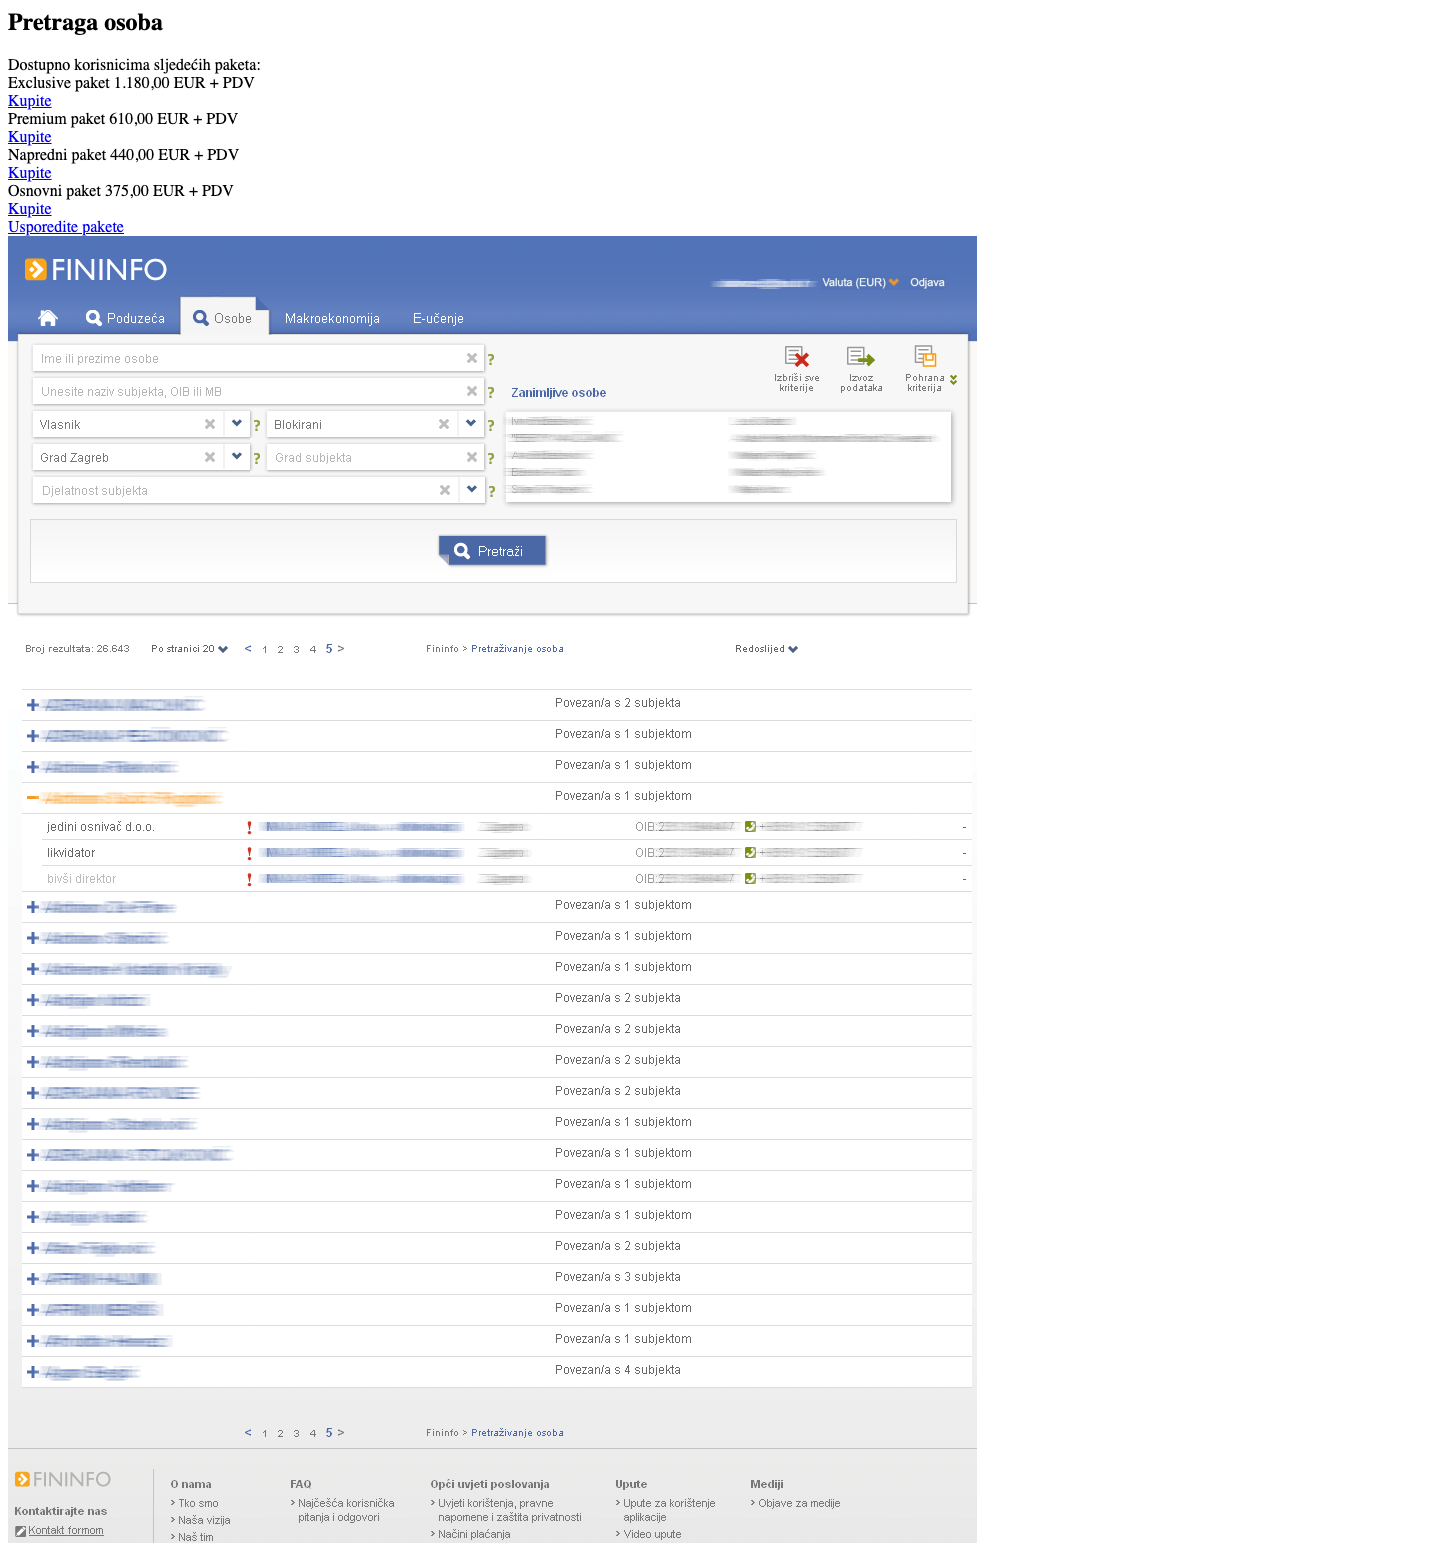Click the Pretraži search button
Viewport: 1440px width, 1551px height.
point(492,551)
